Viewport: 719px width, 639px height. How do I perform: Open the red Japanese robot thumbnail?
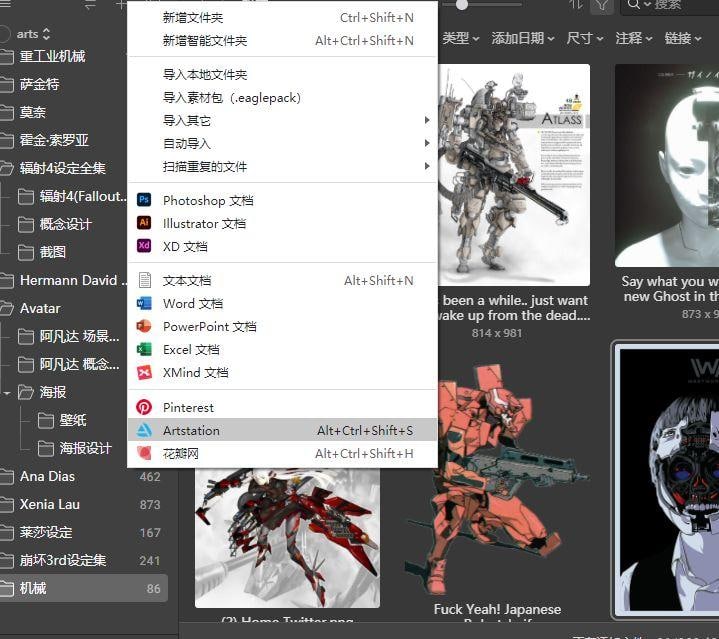(x=497, y=481)
